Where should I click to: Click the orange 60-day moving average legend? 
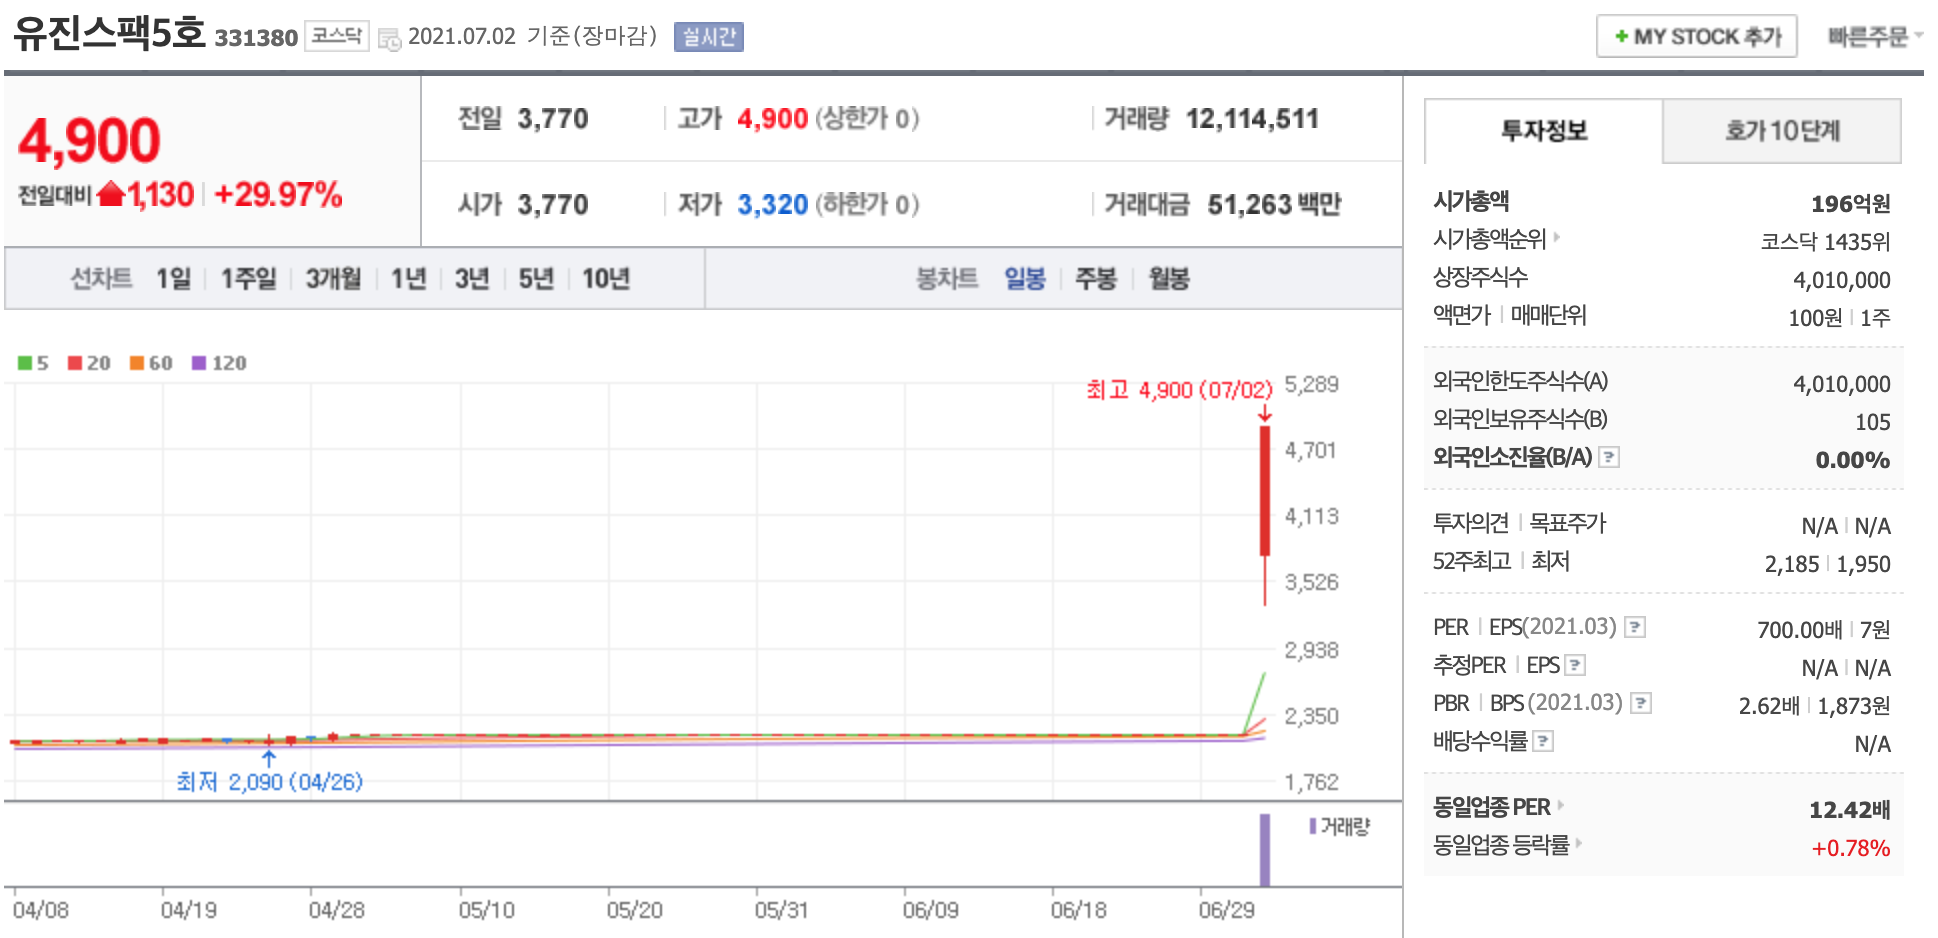click(x=151, y=363)
